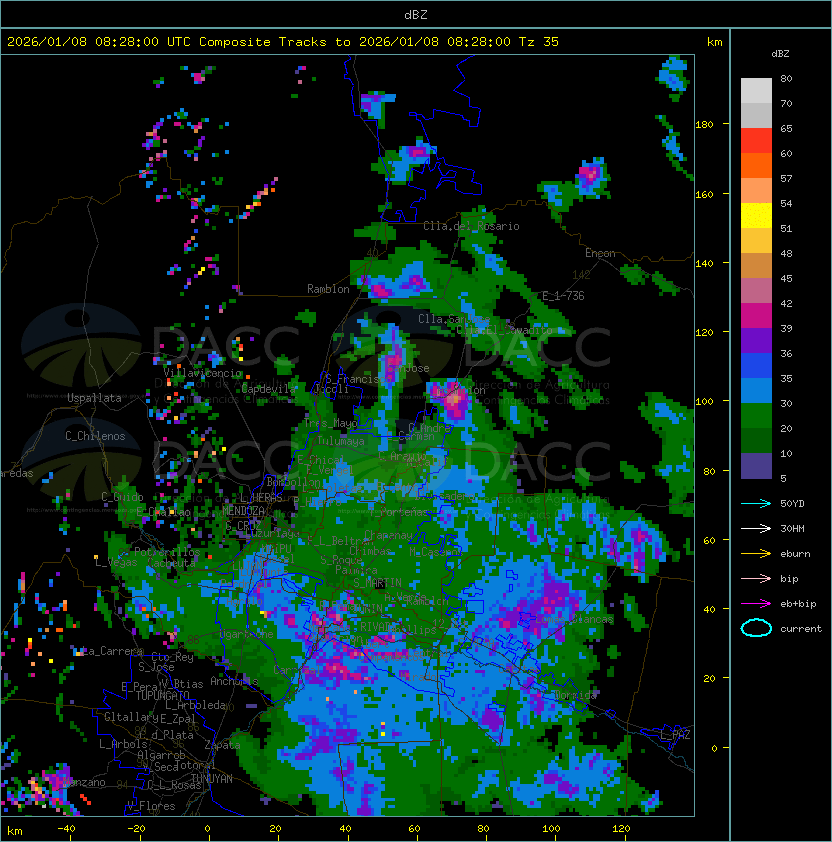Viewport: 832px width, 842px height.
Task: Click the 'TUPUNGATO' city label
Action: coord(162,696)
